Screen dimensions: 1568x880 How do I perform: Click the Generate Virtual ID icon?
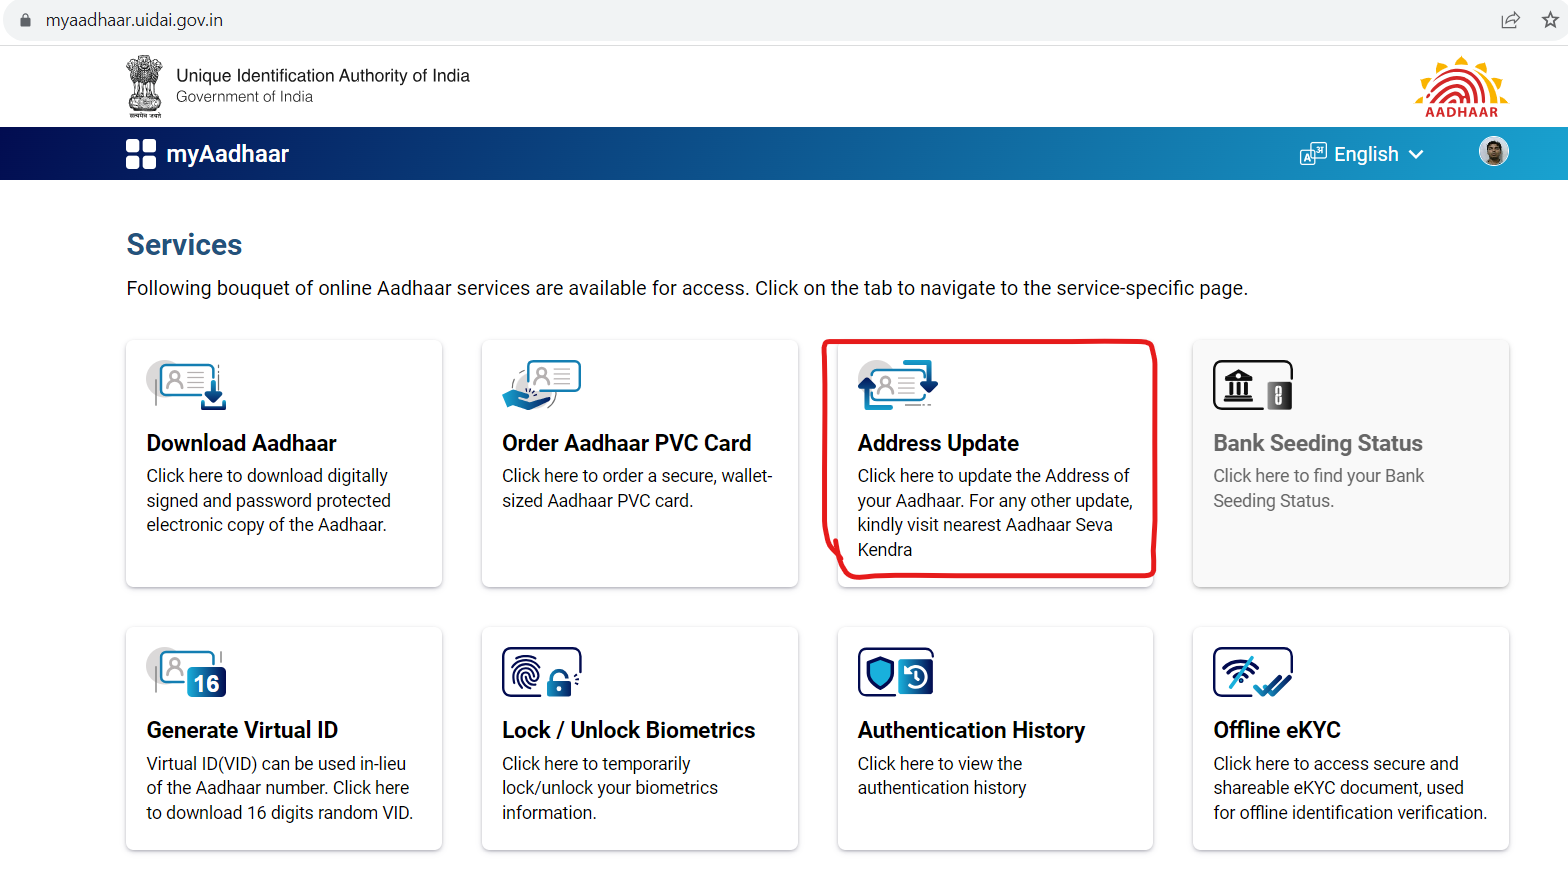(x=186, y=672)
